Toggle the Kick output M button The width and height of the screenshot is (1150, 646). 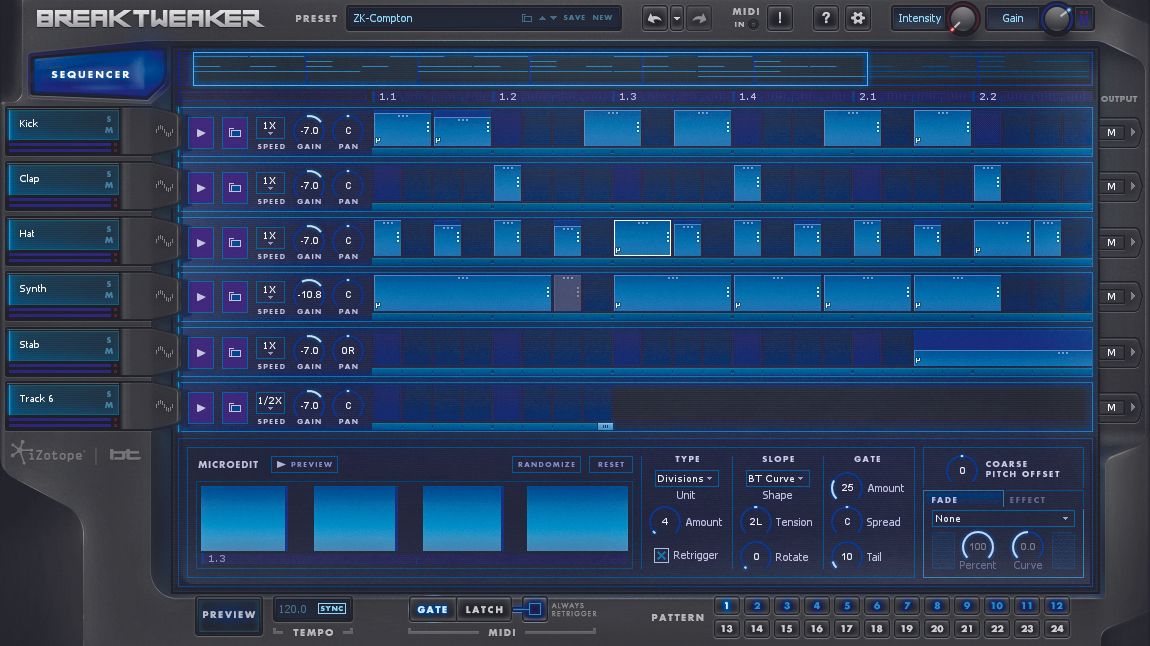click(x=1112, y=133)
